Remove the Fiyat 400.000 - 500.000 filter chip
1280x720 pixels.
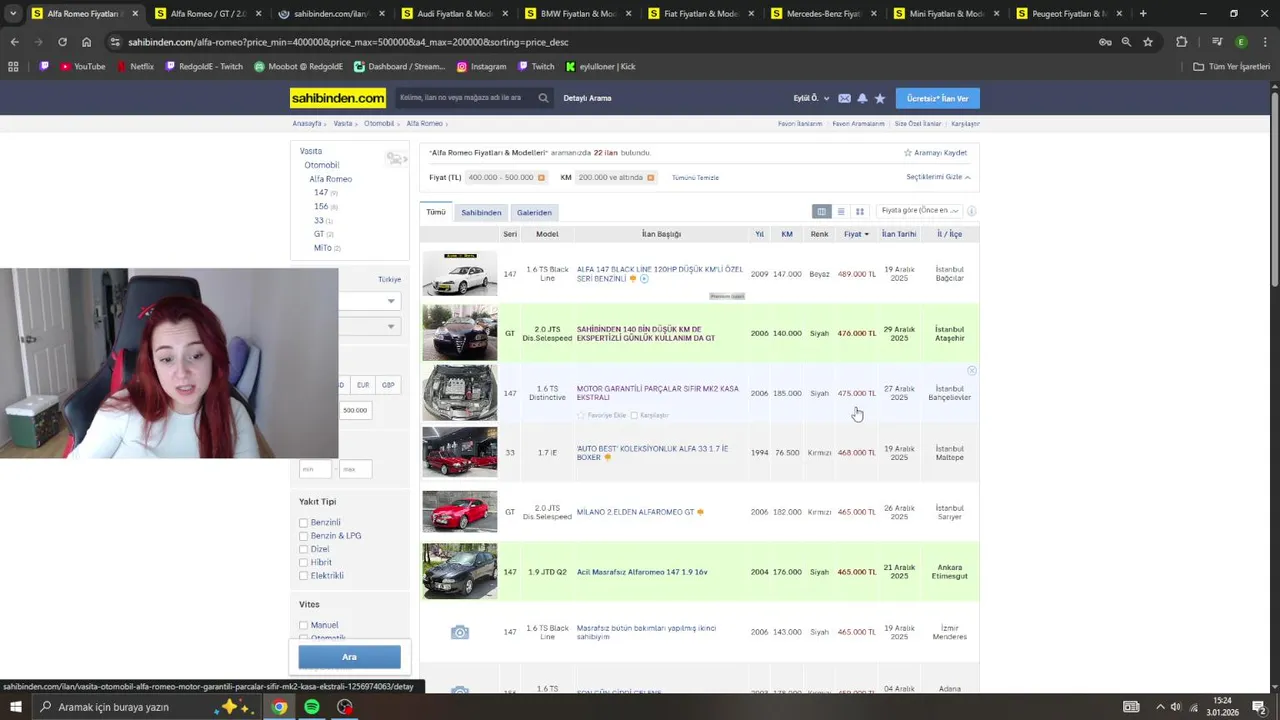pos(541,177)
